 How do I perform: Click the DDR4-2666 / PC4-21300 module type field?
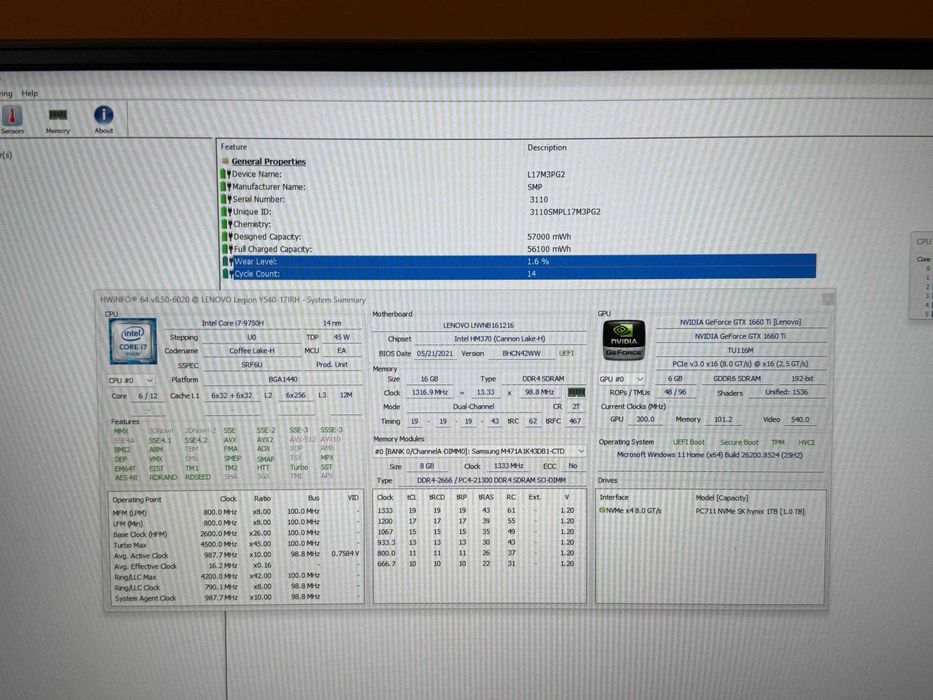tap(491, 480)
